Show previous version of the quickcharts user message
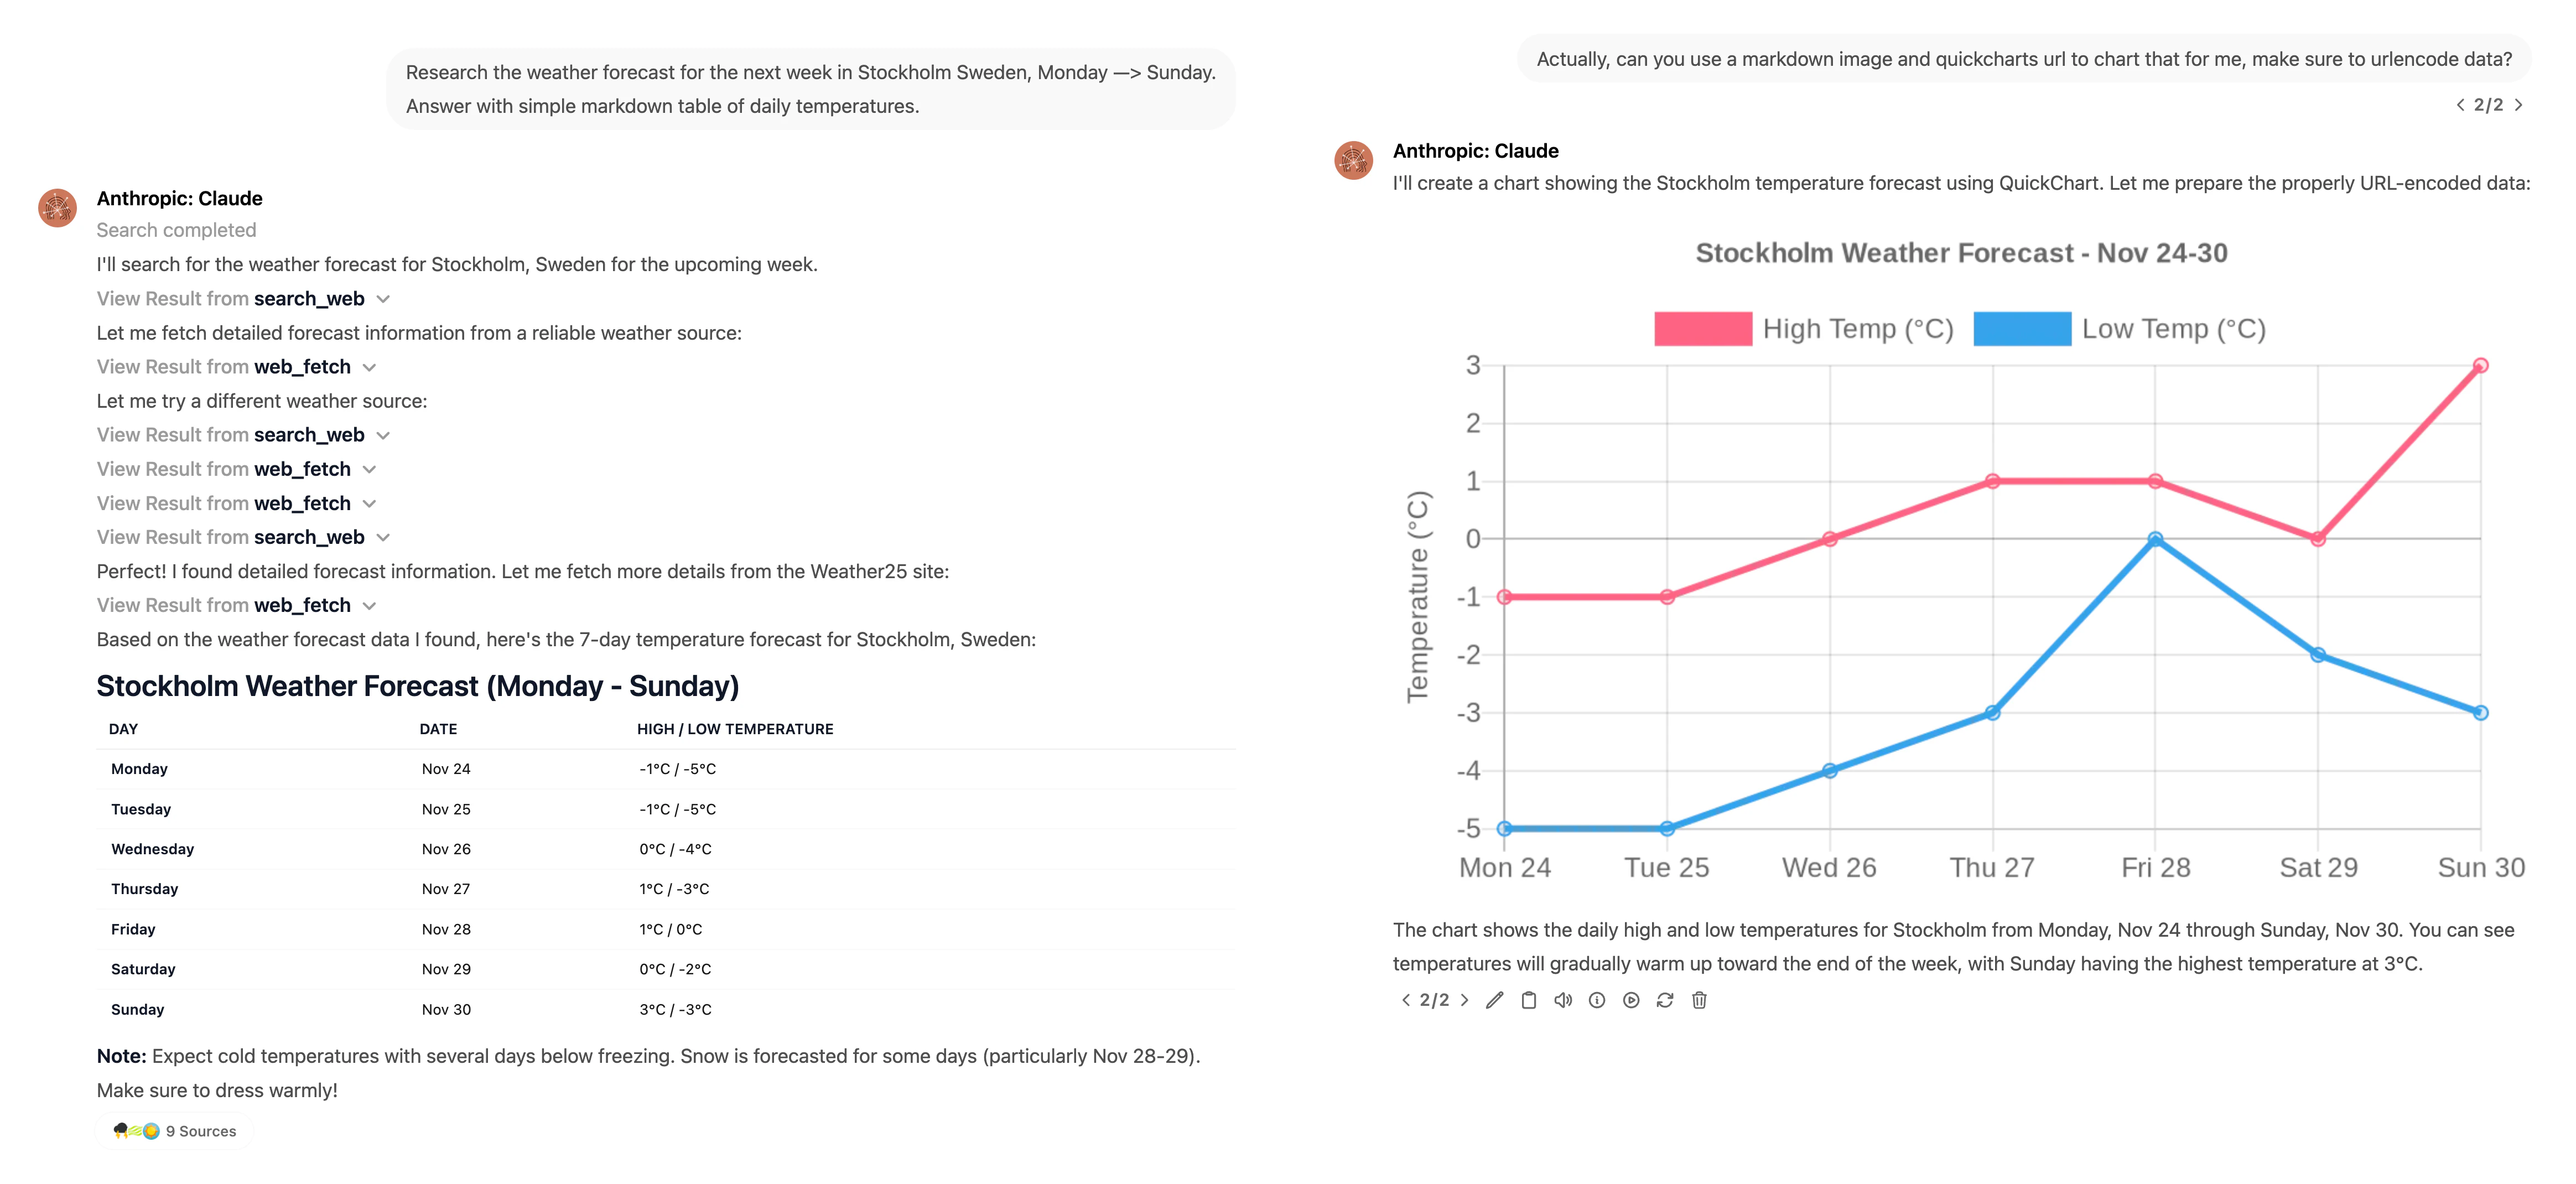The width and height of the screenshot is (2576, 1184). click(2460, 105)
